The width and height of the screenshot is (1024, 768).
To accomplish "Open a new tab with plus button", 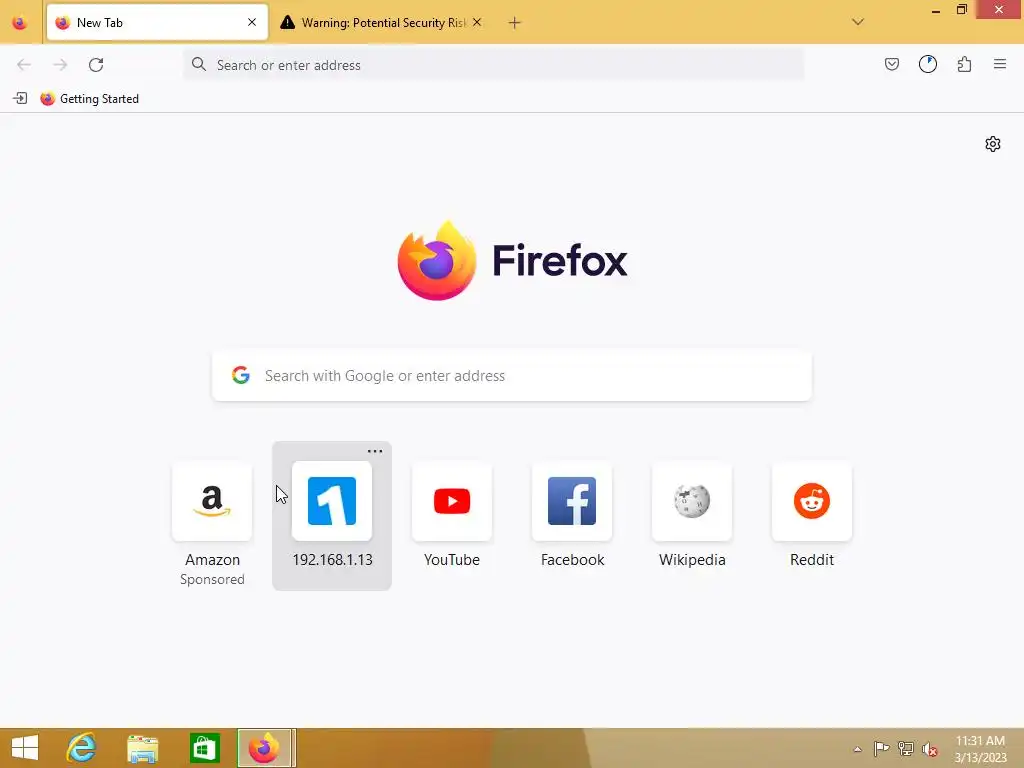I will click(x=515, y=23).
